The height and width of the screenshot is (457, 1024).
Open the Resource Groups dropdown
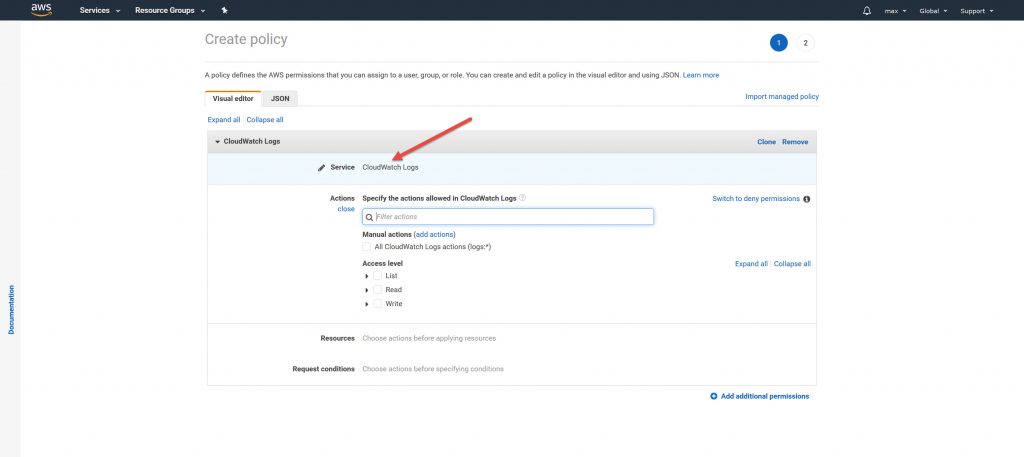click(170, 11)
